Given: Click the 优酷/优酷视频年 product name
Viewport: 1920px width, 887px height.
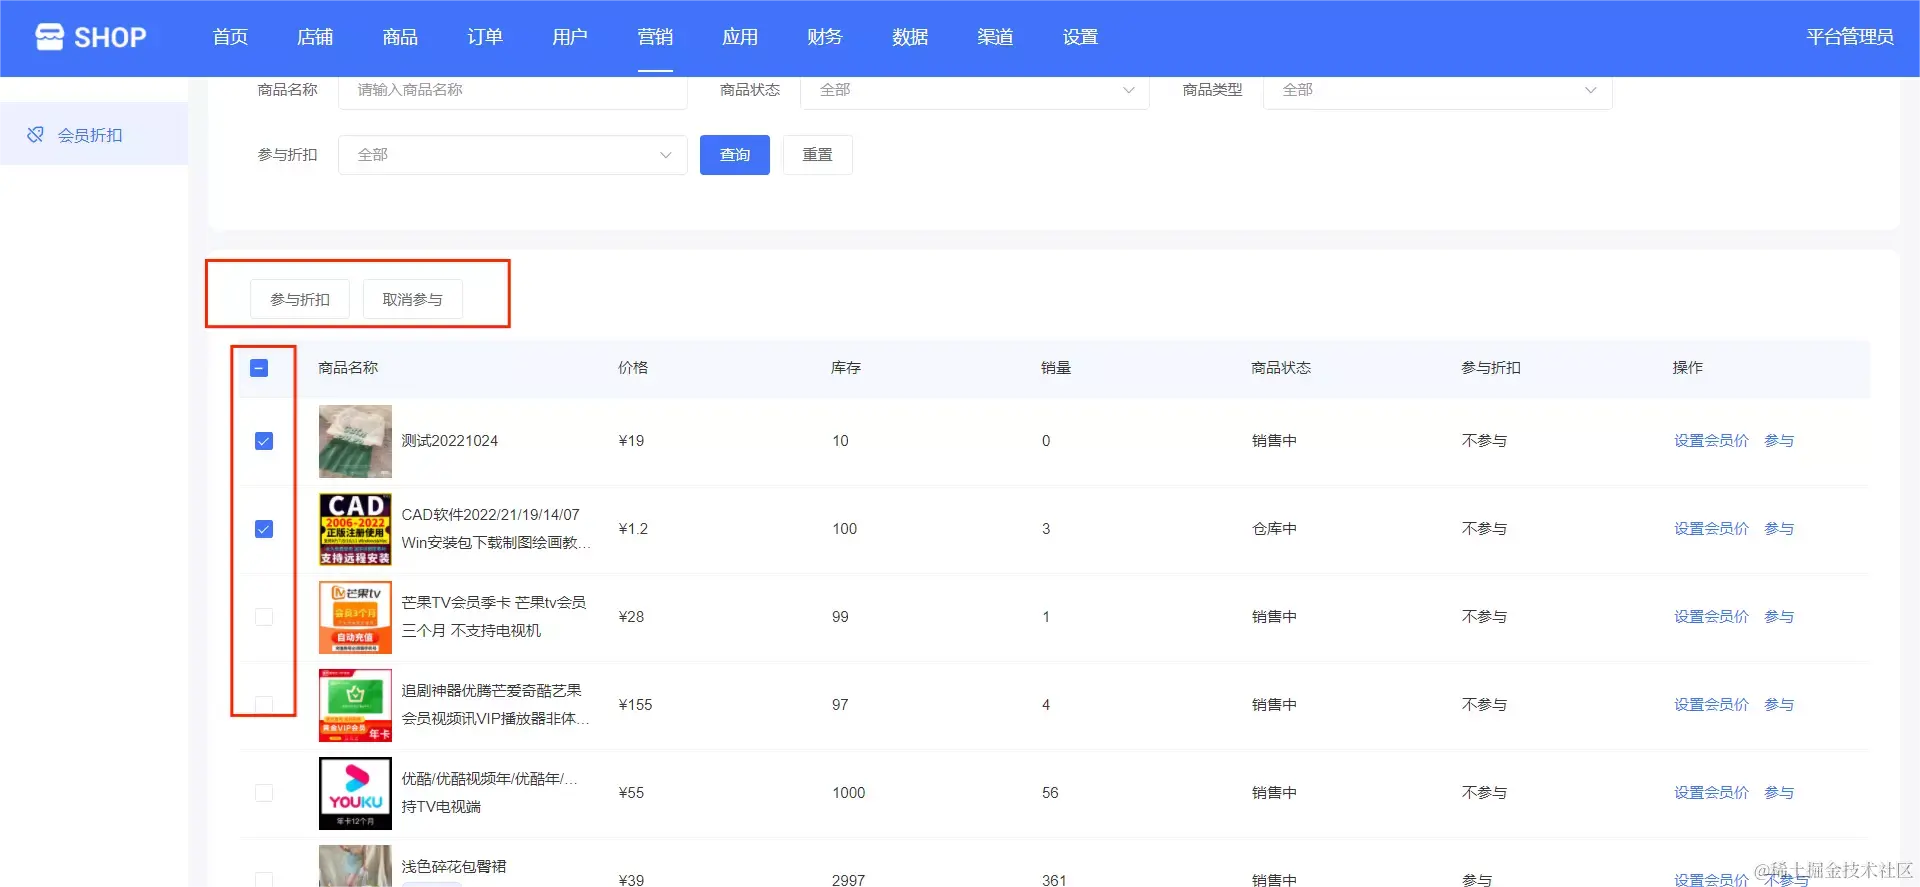Looking at the screenshot, I should [x=489, y=793].
